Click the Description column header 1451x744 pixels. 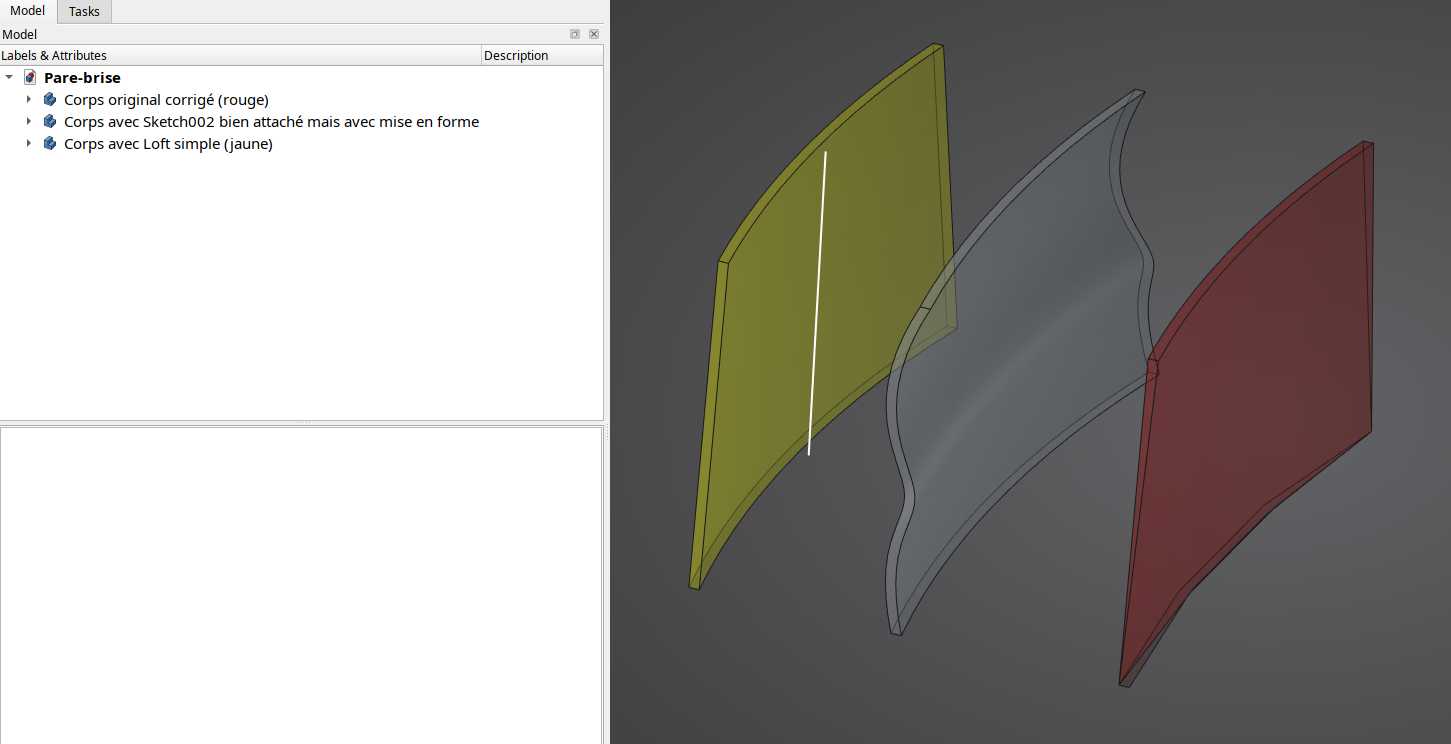(542, 55)
